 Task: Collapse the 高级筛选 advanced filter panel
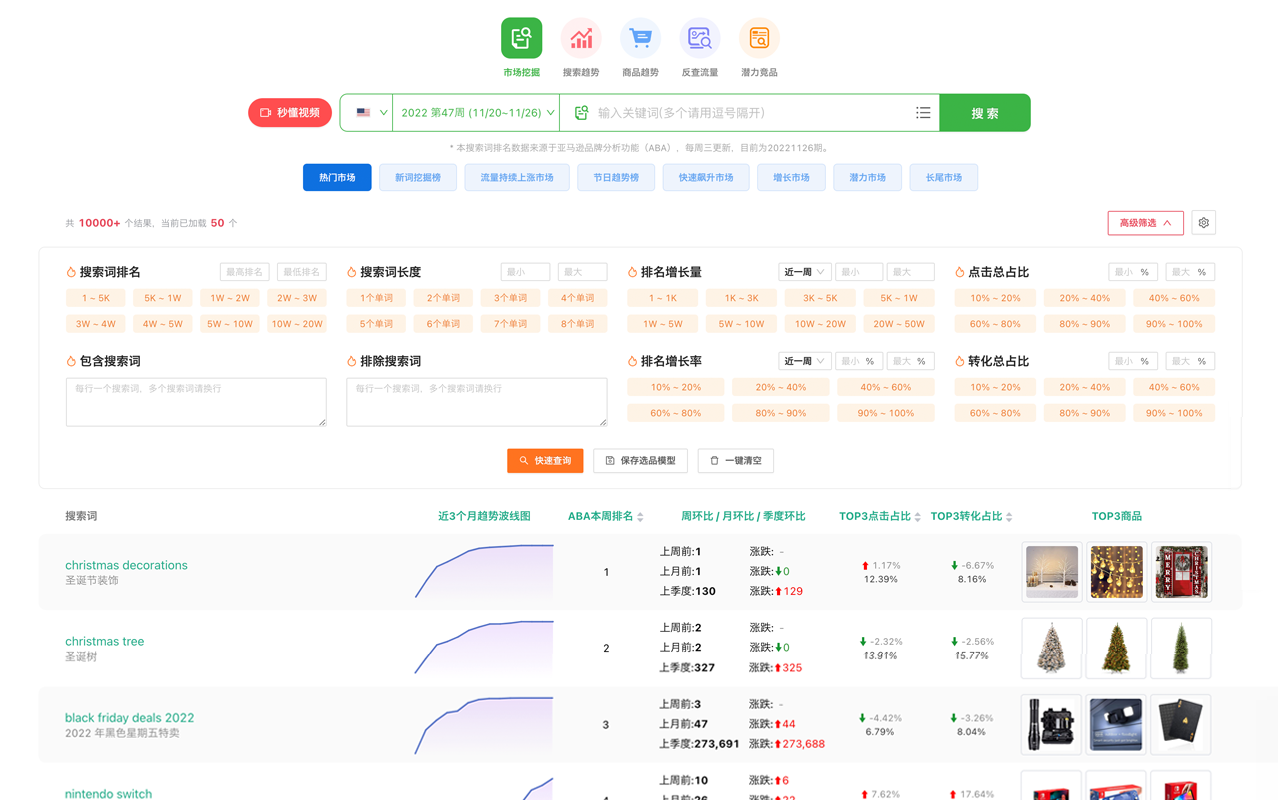(x=1145, y=223)
